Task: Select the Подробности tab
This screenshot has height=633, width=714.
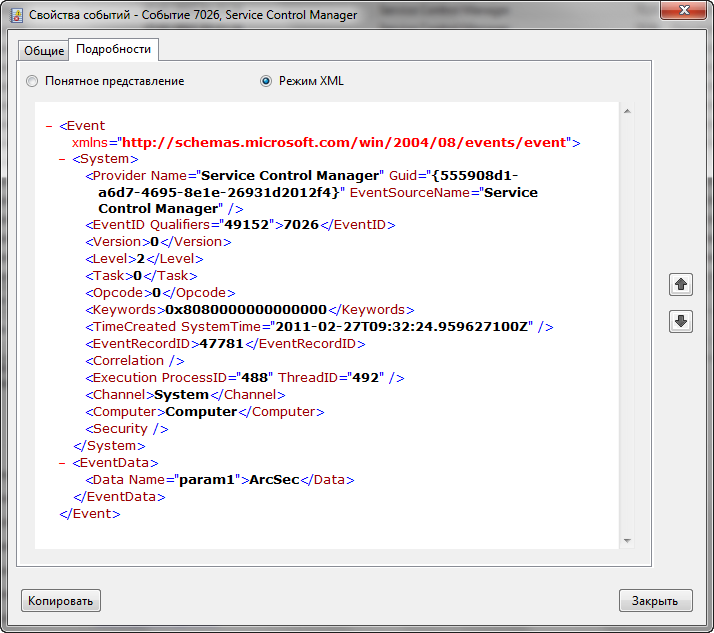Action: (114, 49)
